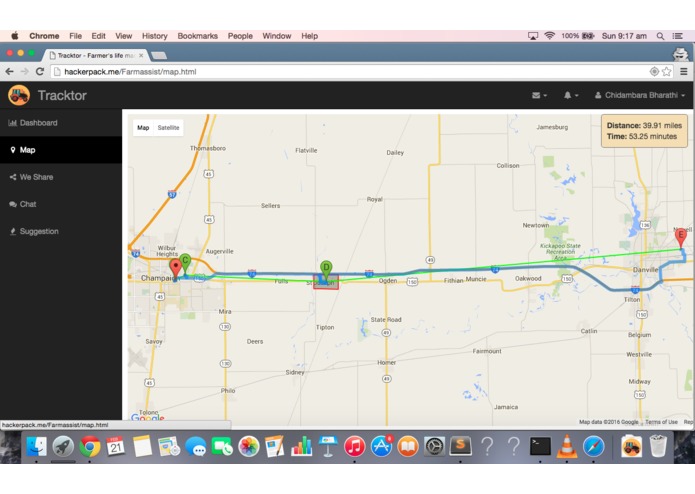Switch the map to Satellite view
Screen dimensions: 695x494
pos(168,128)
